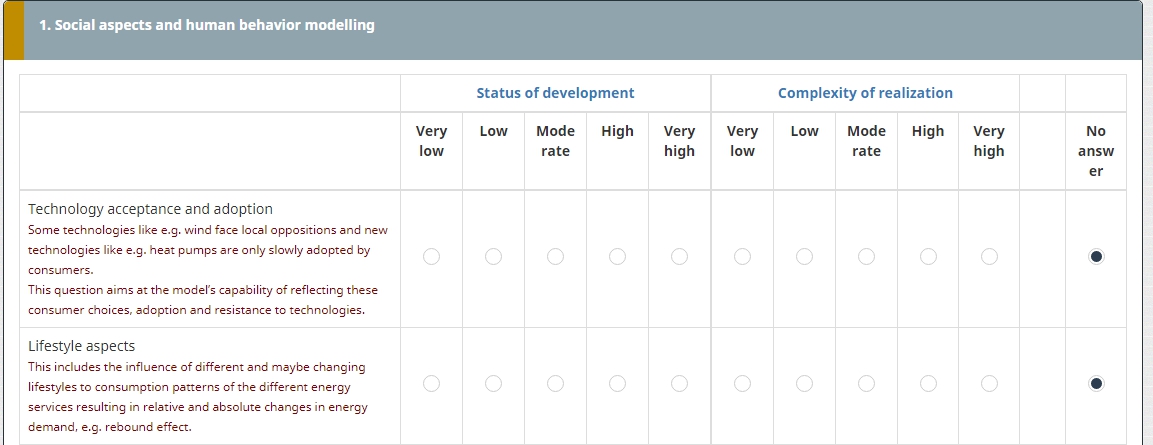Choose Low complexity for Technology acceptance
This screenshot has width=1153, height=445.
coord(804,257)
